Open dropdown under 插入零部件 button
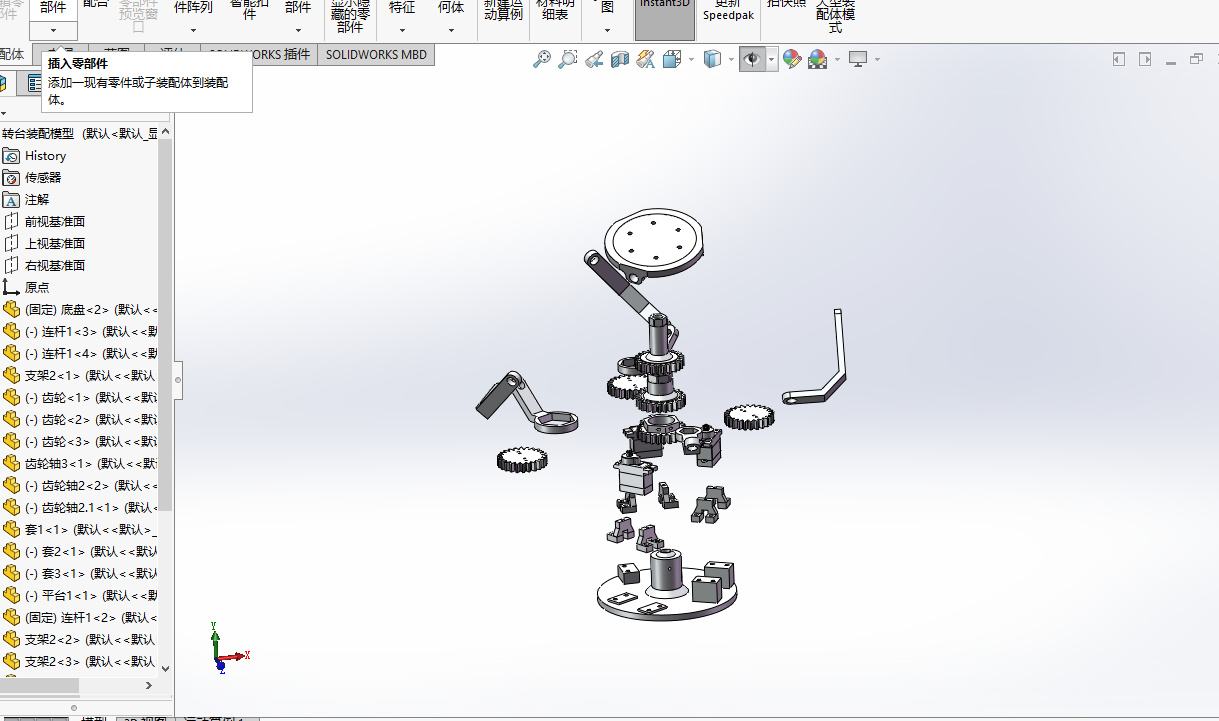1219x721 pixels. pos(53,30)
